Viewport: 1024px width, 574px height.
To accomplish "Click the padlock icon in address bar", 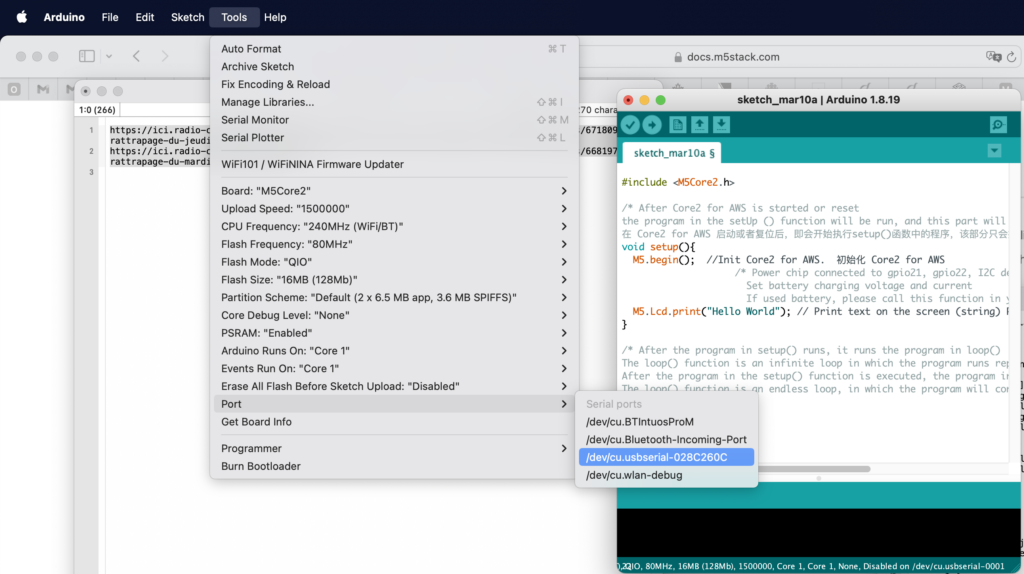I will 678,57.
